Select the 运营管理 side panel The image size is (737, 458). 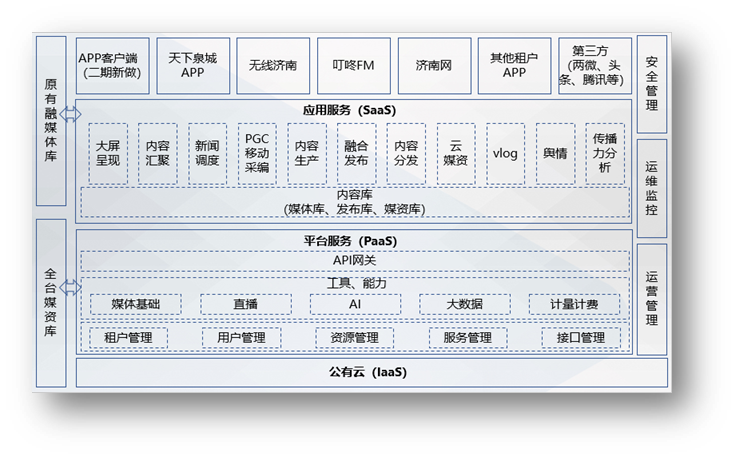[652, 298]
